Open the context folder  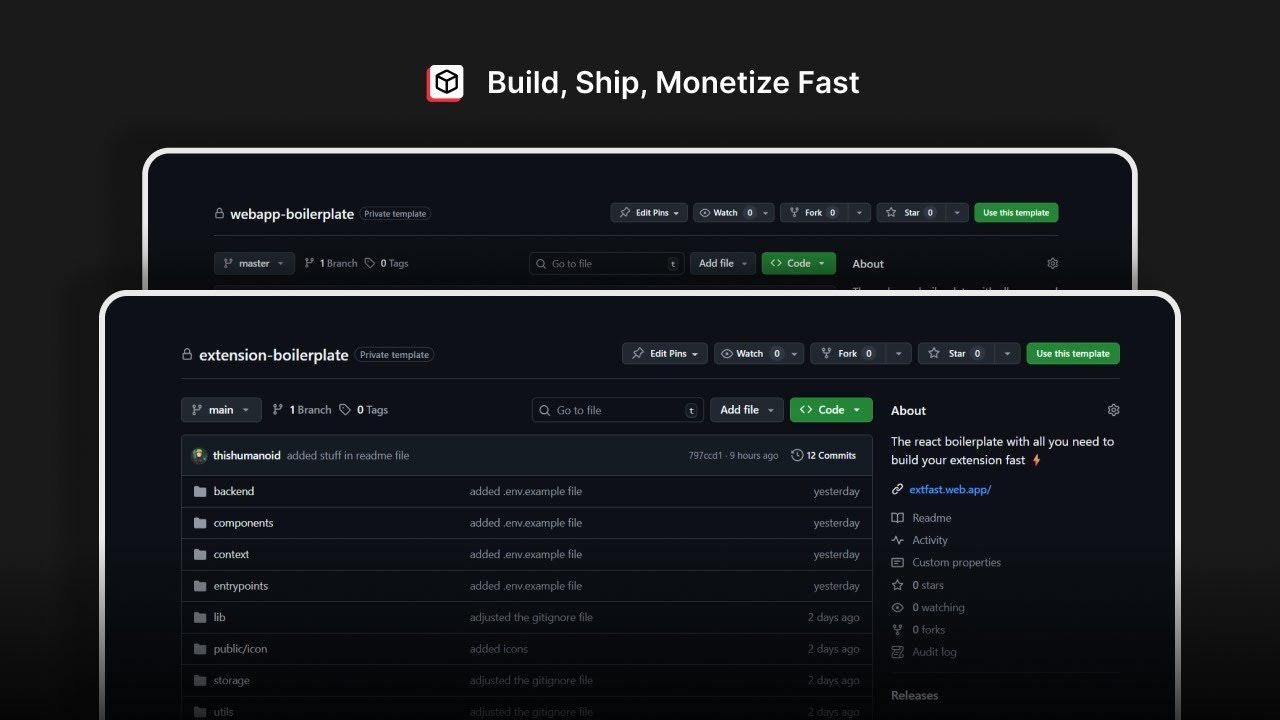231,554
